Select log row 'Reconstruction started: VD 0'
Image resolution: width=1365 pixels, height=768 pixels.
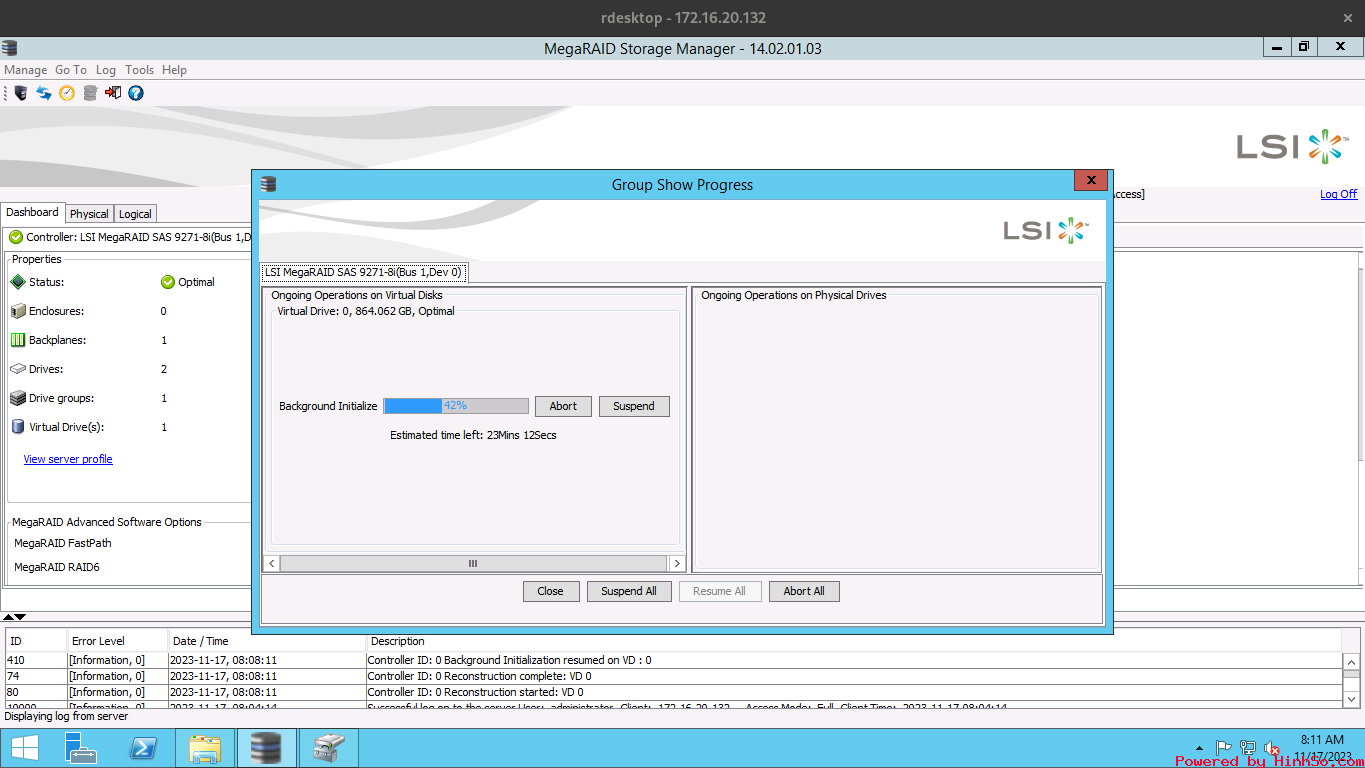coord(674,692)
